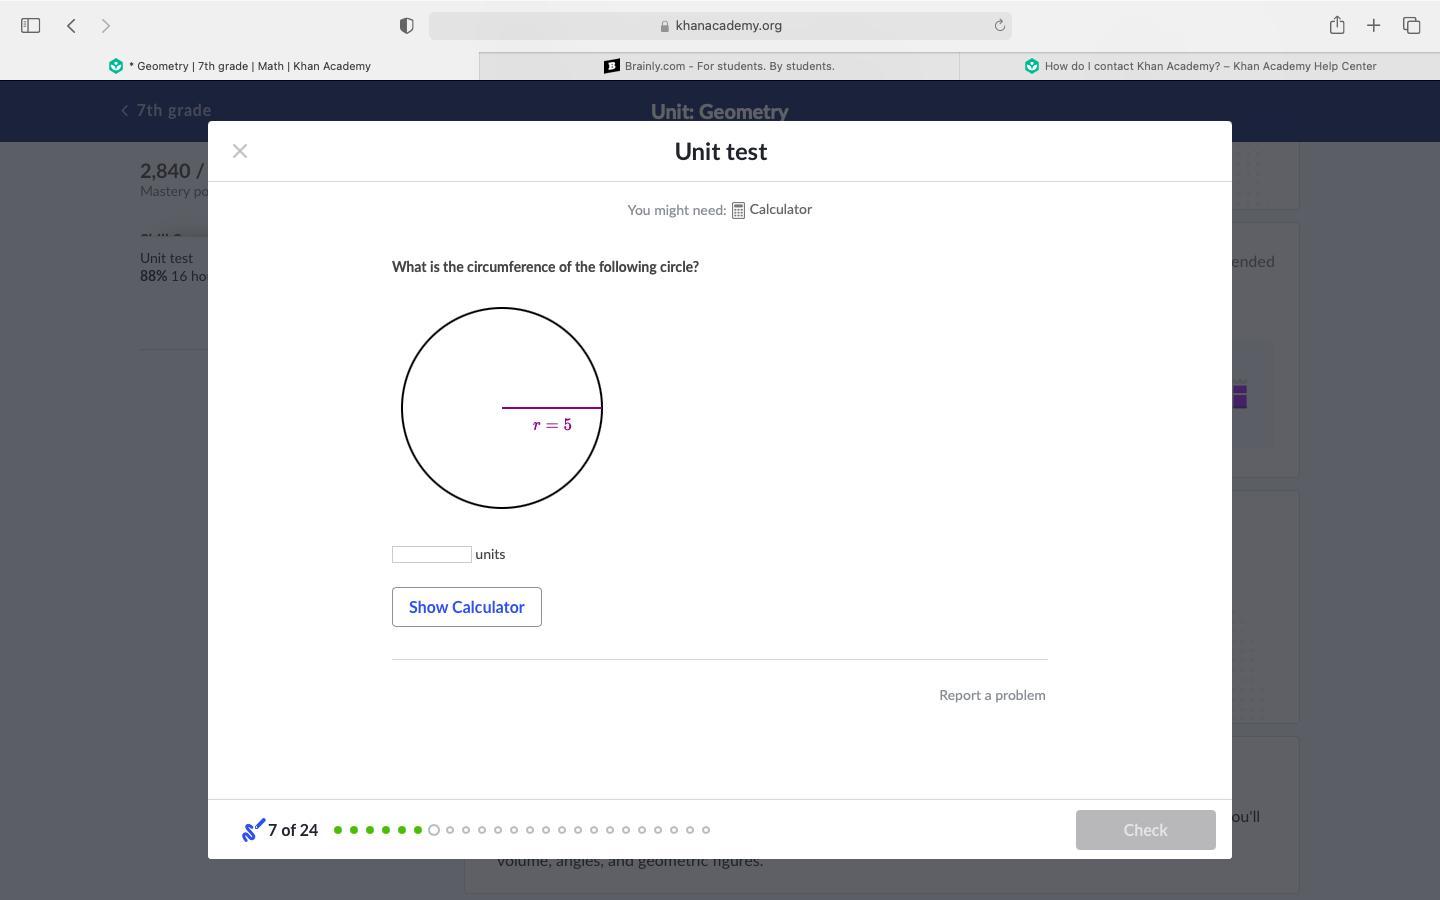The image size is (1440, 900).
Task: Toggle the Safari sidebar
Action: tap(30, 25)
